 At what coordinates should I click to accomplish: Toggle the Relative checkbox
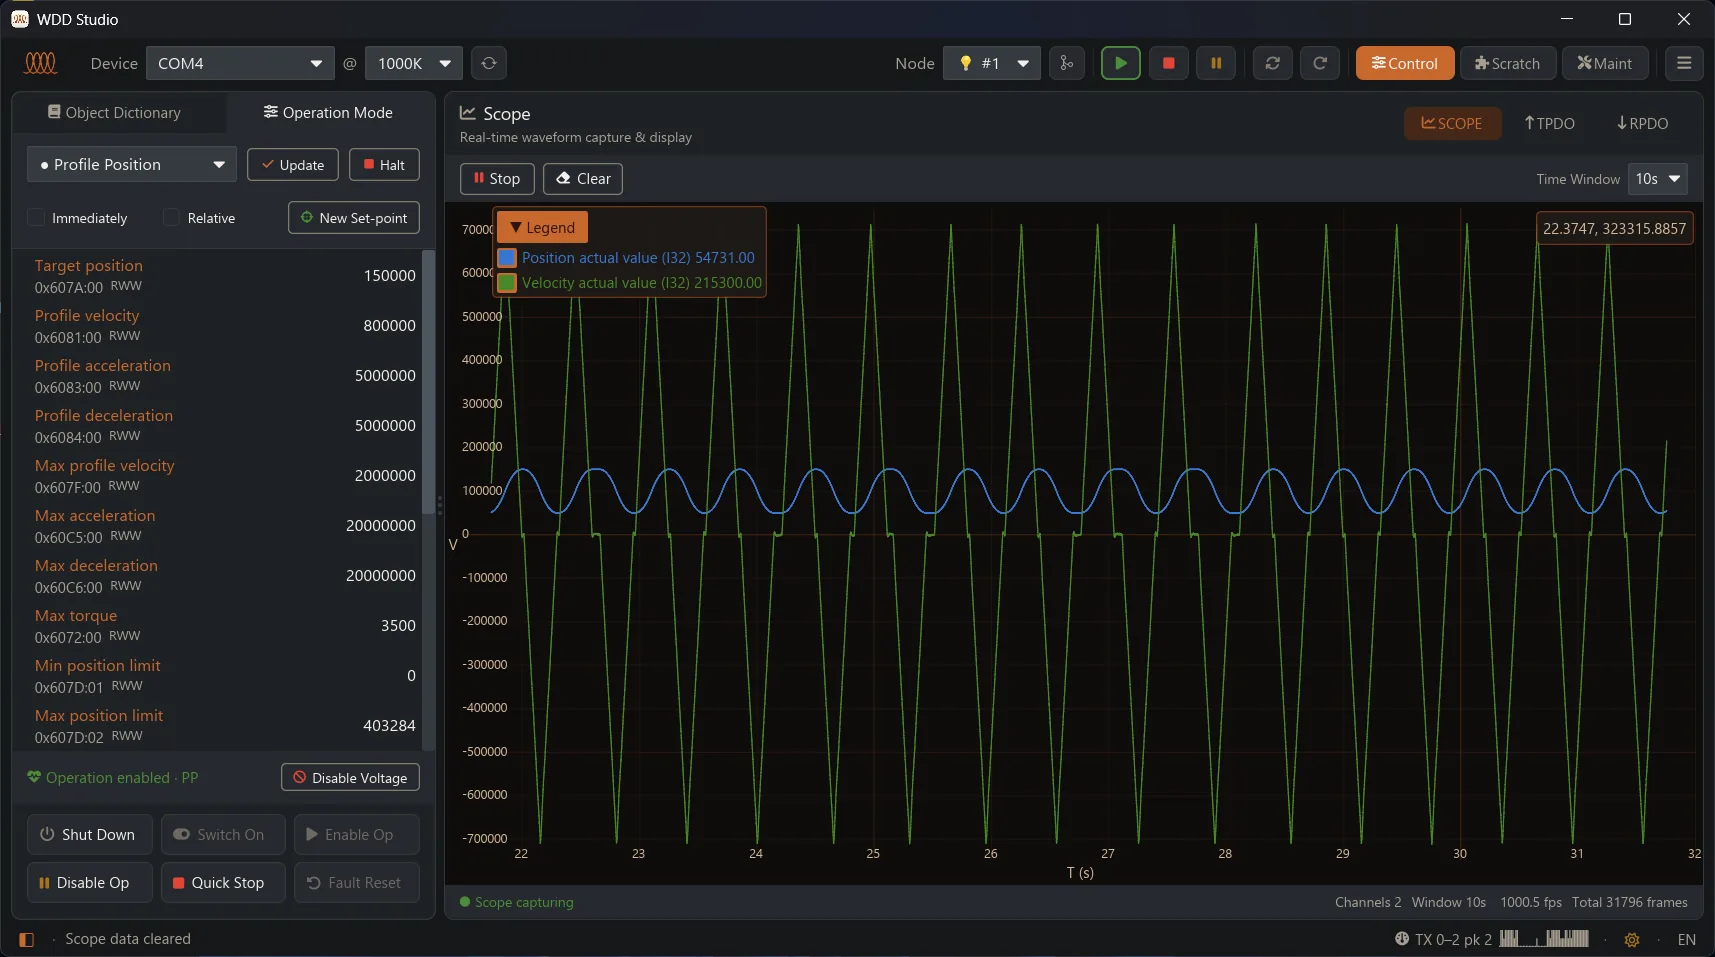coord(172,217)
